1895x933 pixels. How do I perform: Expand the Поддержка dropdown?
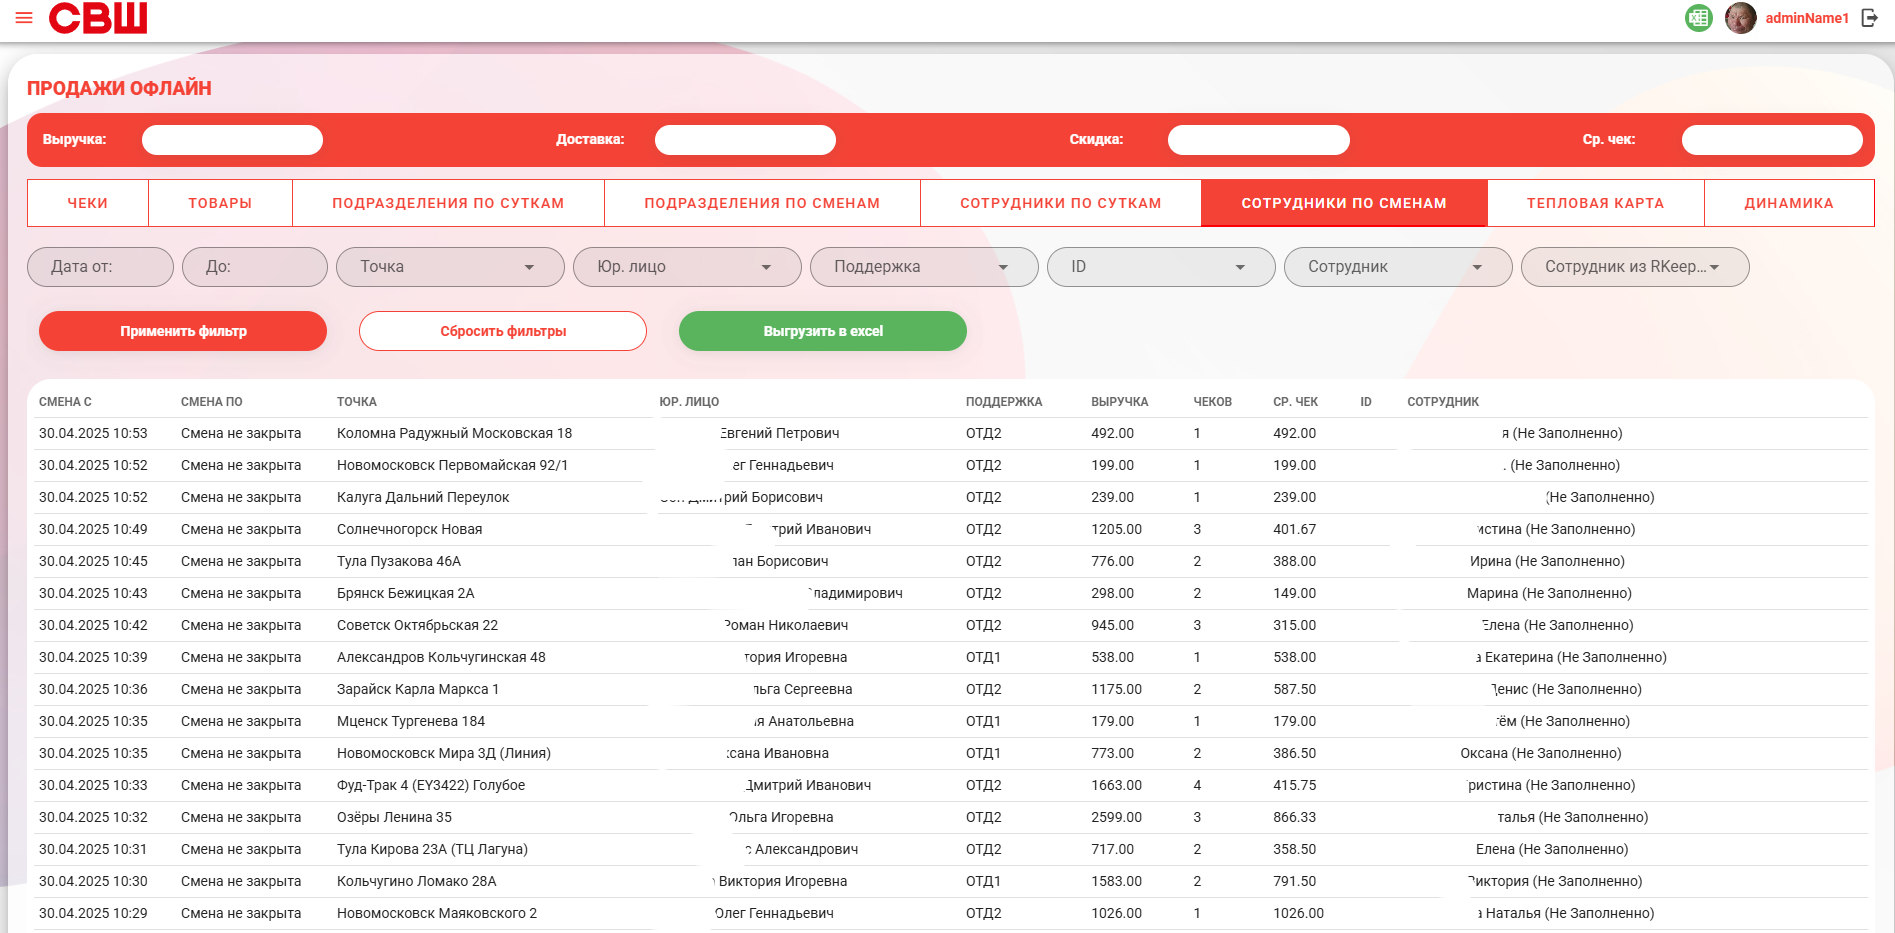pyautogui.click(x=924, y=267)
